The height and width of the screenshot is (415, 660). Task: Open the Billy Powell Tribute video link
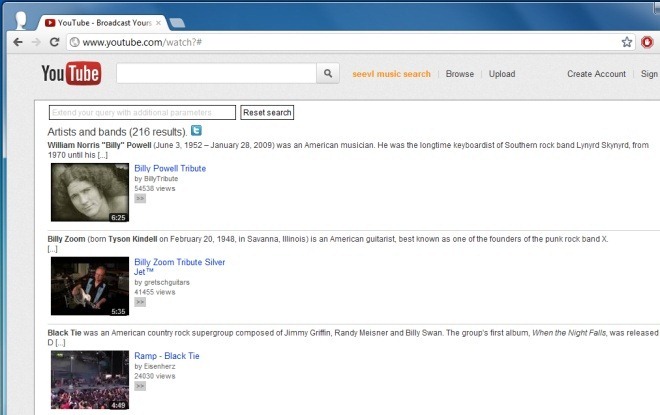pos(170,168)
